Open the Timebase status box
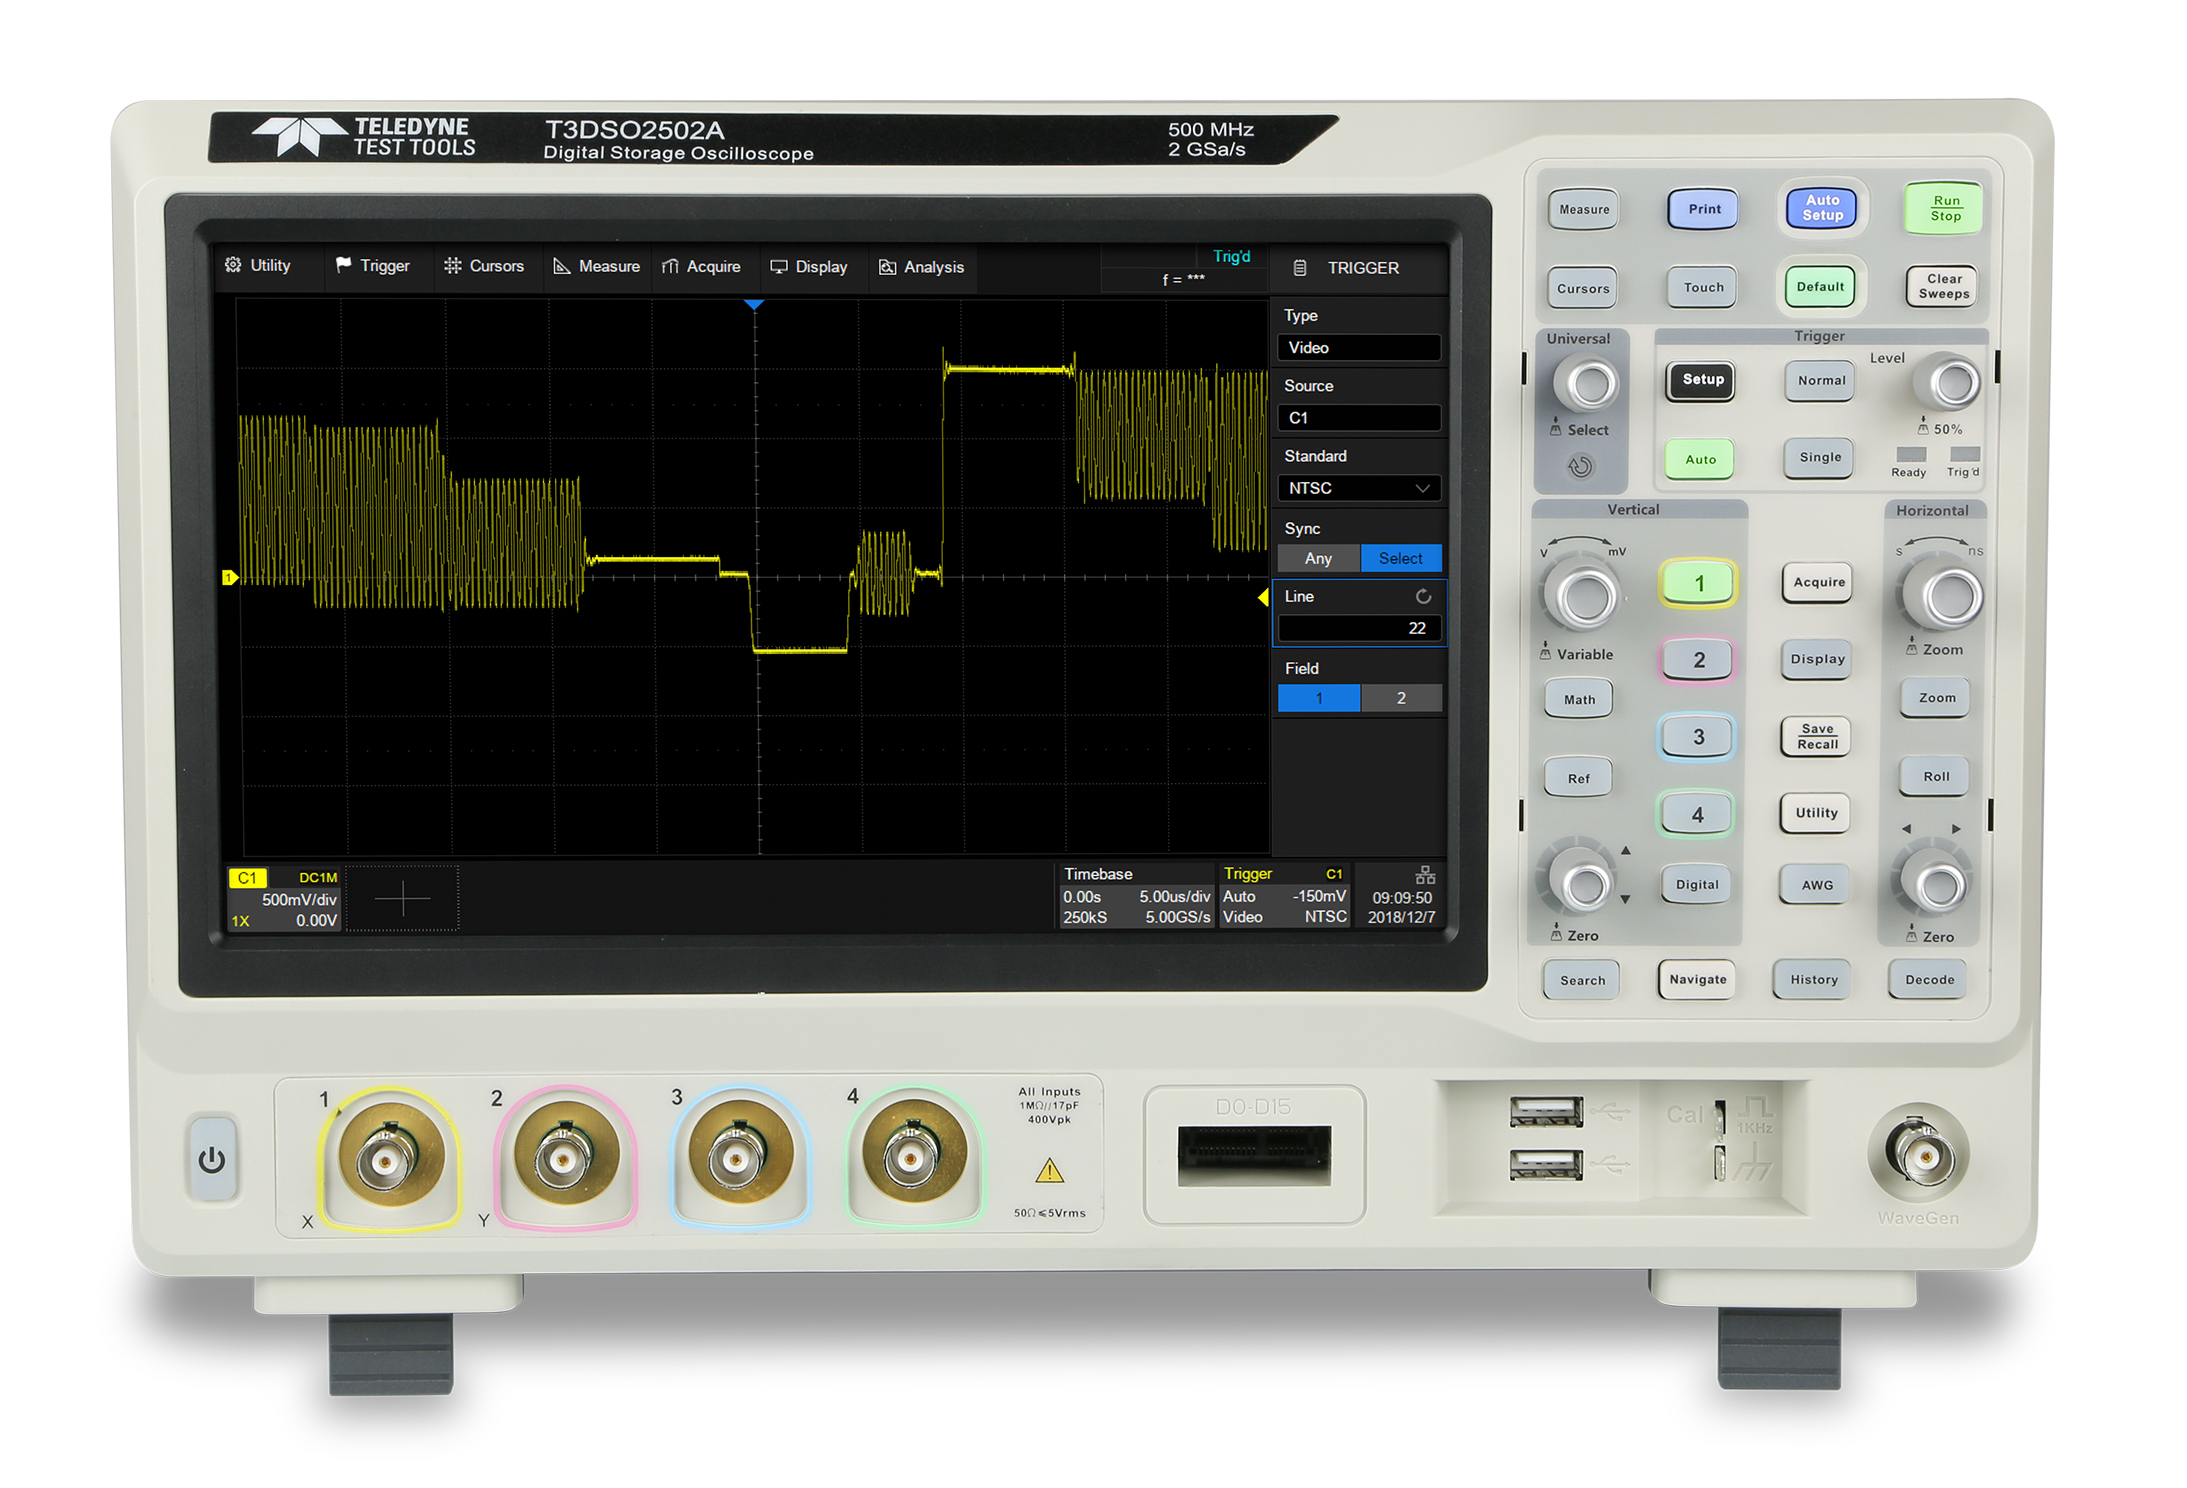This screenshot has width=2187, height=1488. click(x=1135, y=895)
